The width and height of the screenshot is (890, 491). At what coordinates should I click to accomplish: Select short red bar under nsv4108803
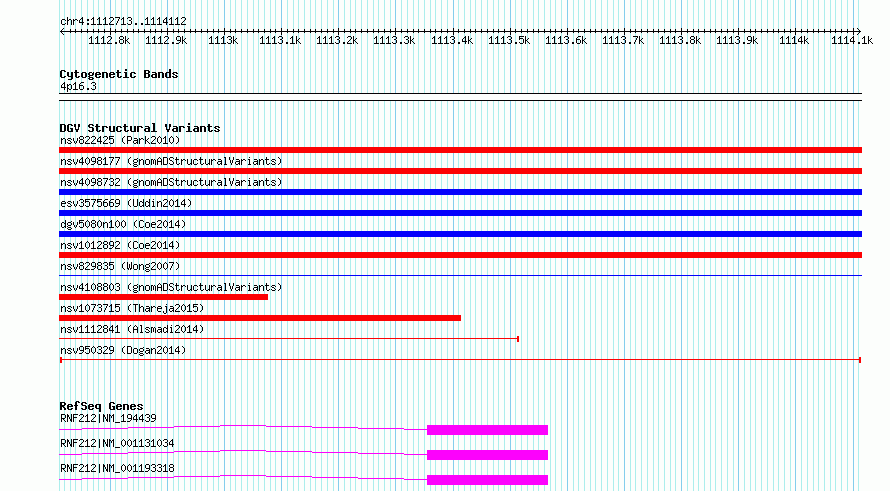coord(163,297)
